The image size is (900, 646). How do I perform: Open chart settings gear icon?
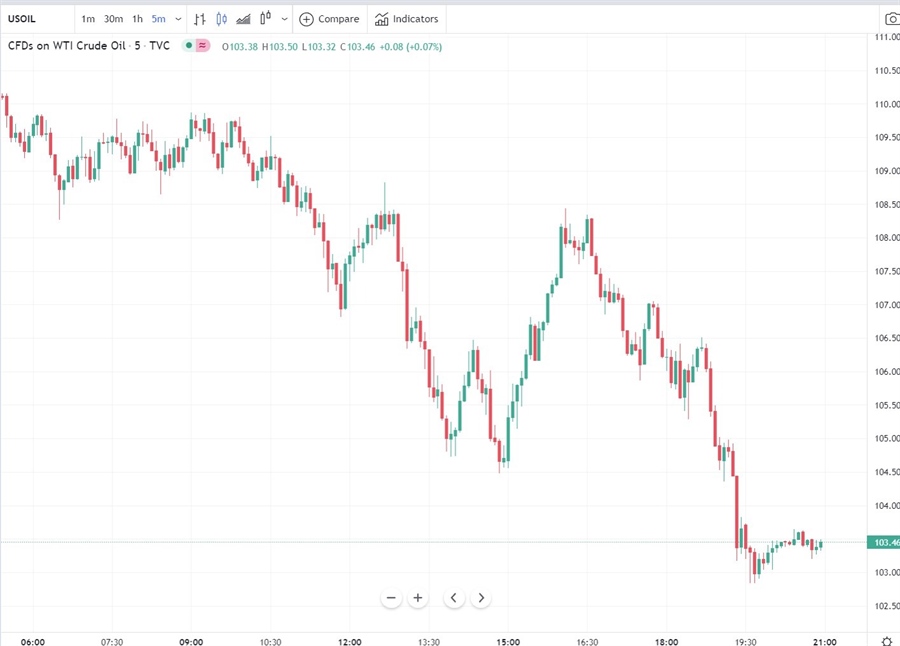887,641
